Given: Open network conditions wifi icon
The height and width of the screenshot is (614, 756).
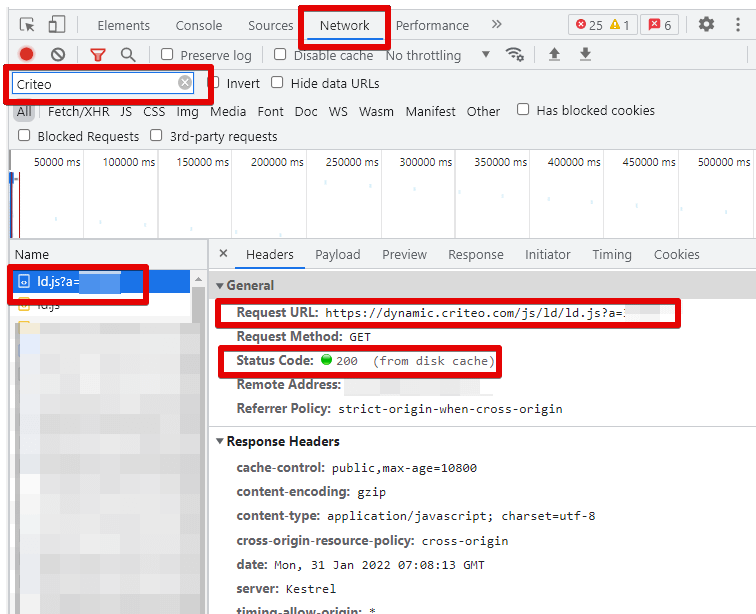Looking at the screenshot, I should 515,55.
